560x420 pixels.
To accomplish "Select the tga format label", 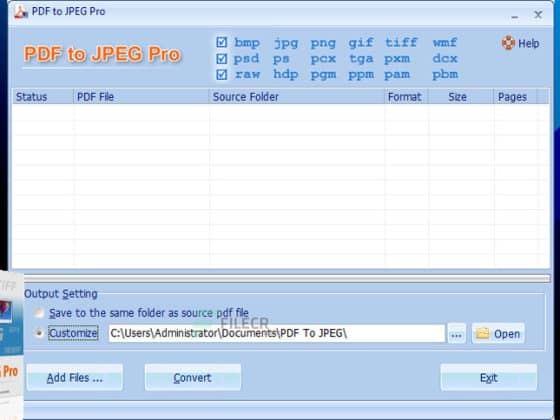I will [x=361, y=59].
